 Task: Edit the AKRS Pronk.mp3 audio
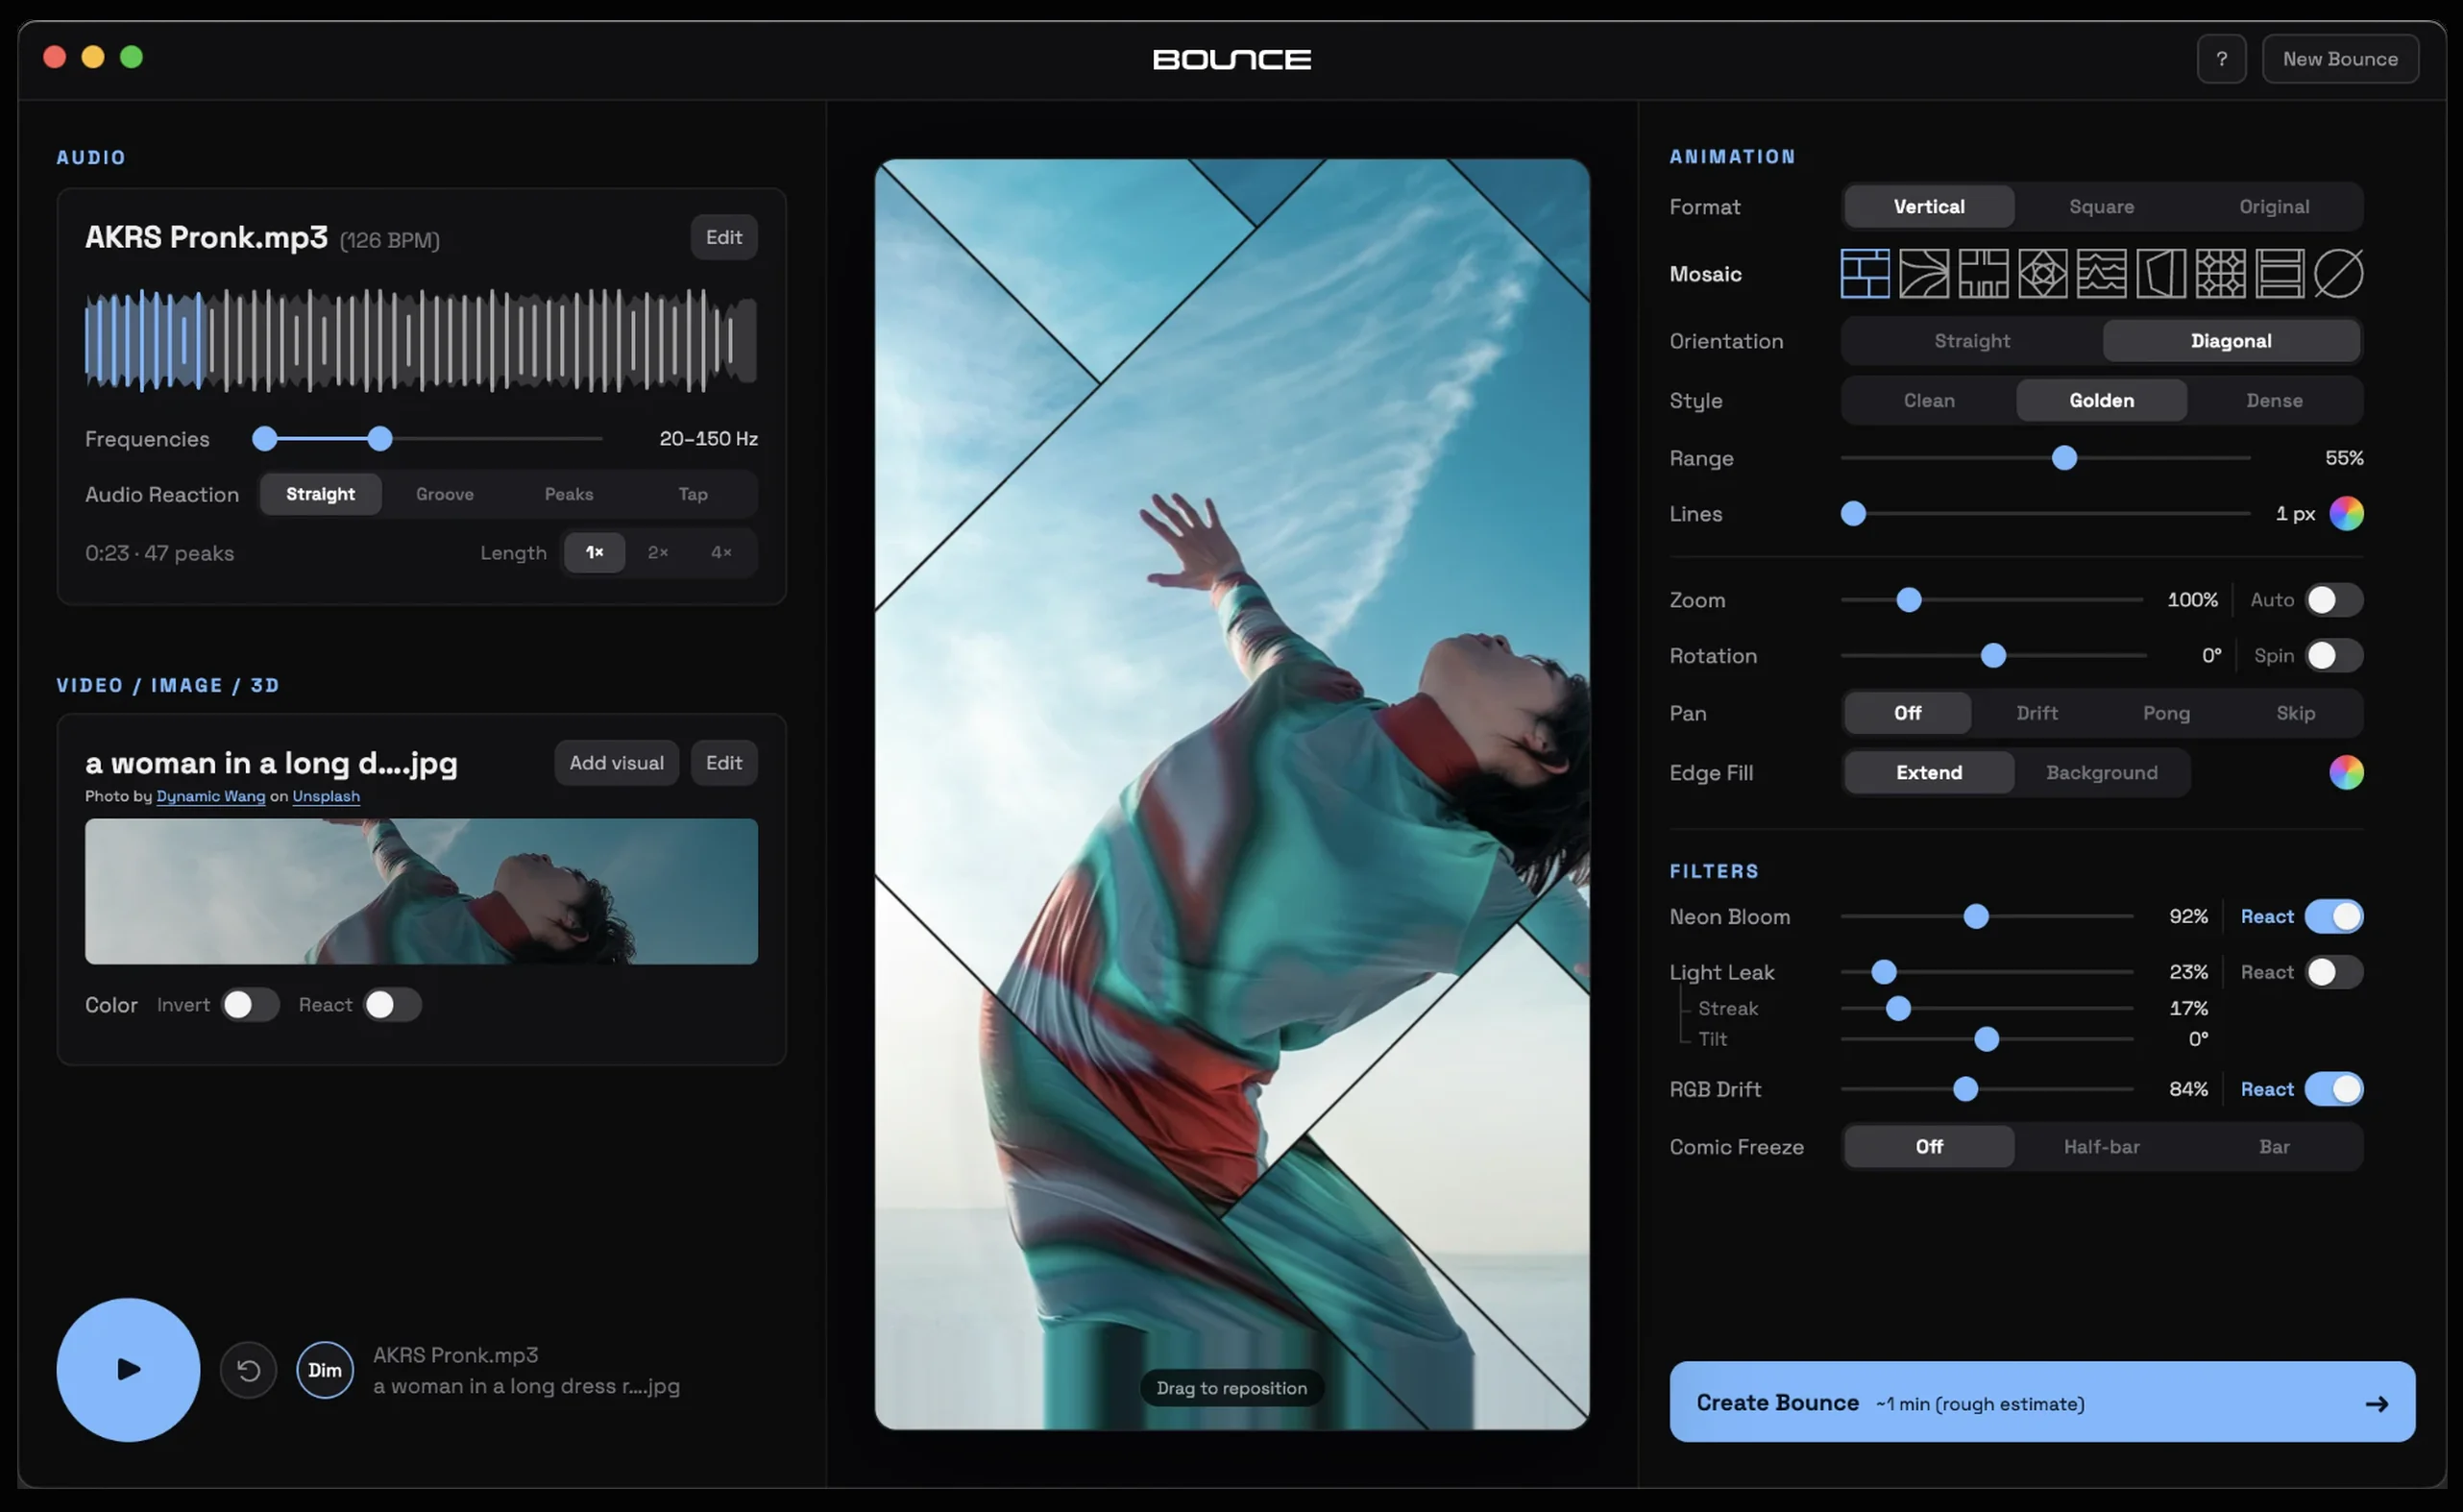pyautogui.click(x=724, y=237)
